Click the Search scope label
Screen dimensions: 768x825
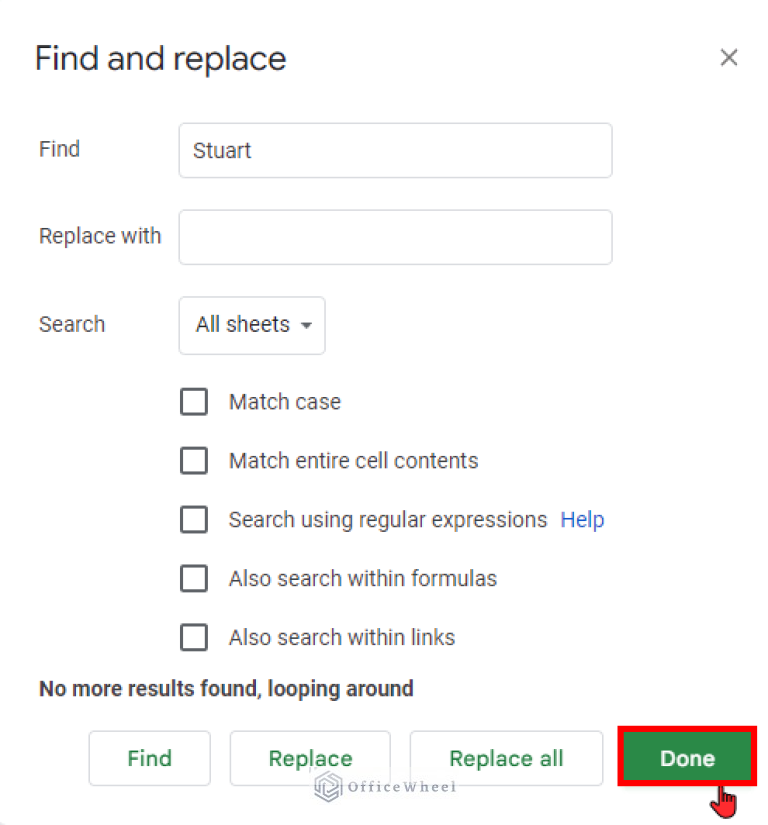pyautogui.click(x=71, y=325)
